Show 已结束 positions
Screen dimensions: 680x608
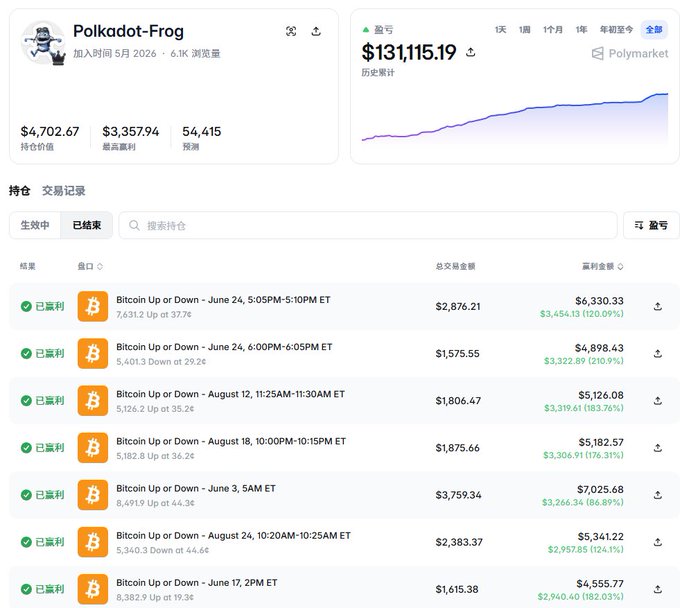point(87,225)
